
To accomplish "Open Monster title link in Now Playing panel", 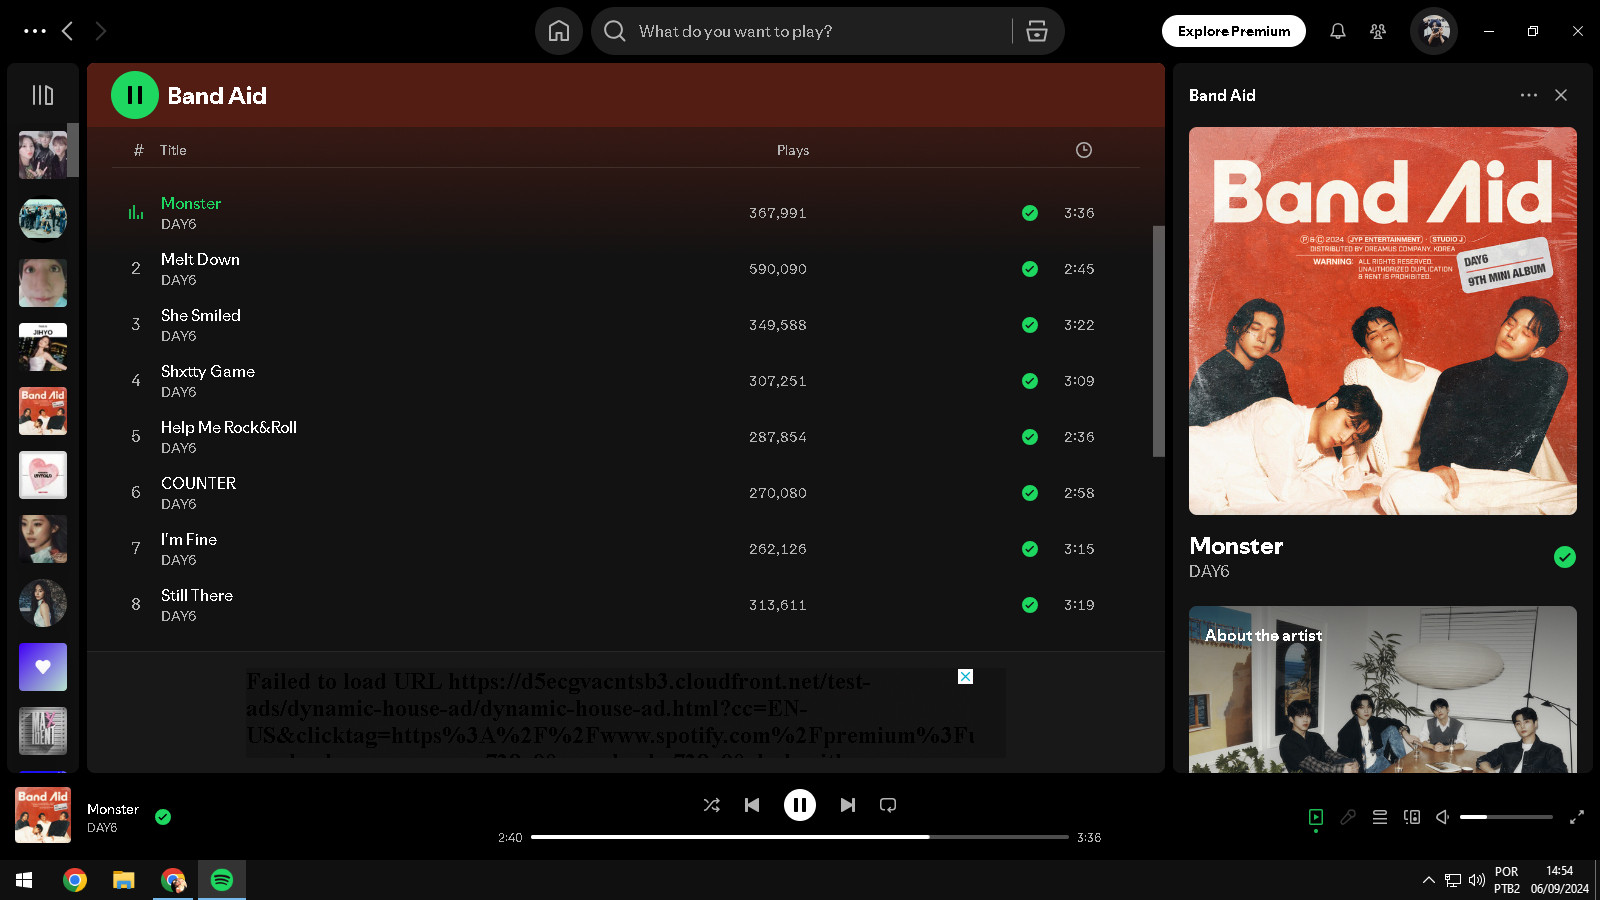I will 1236,546.
